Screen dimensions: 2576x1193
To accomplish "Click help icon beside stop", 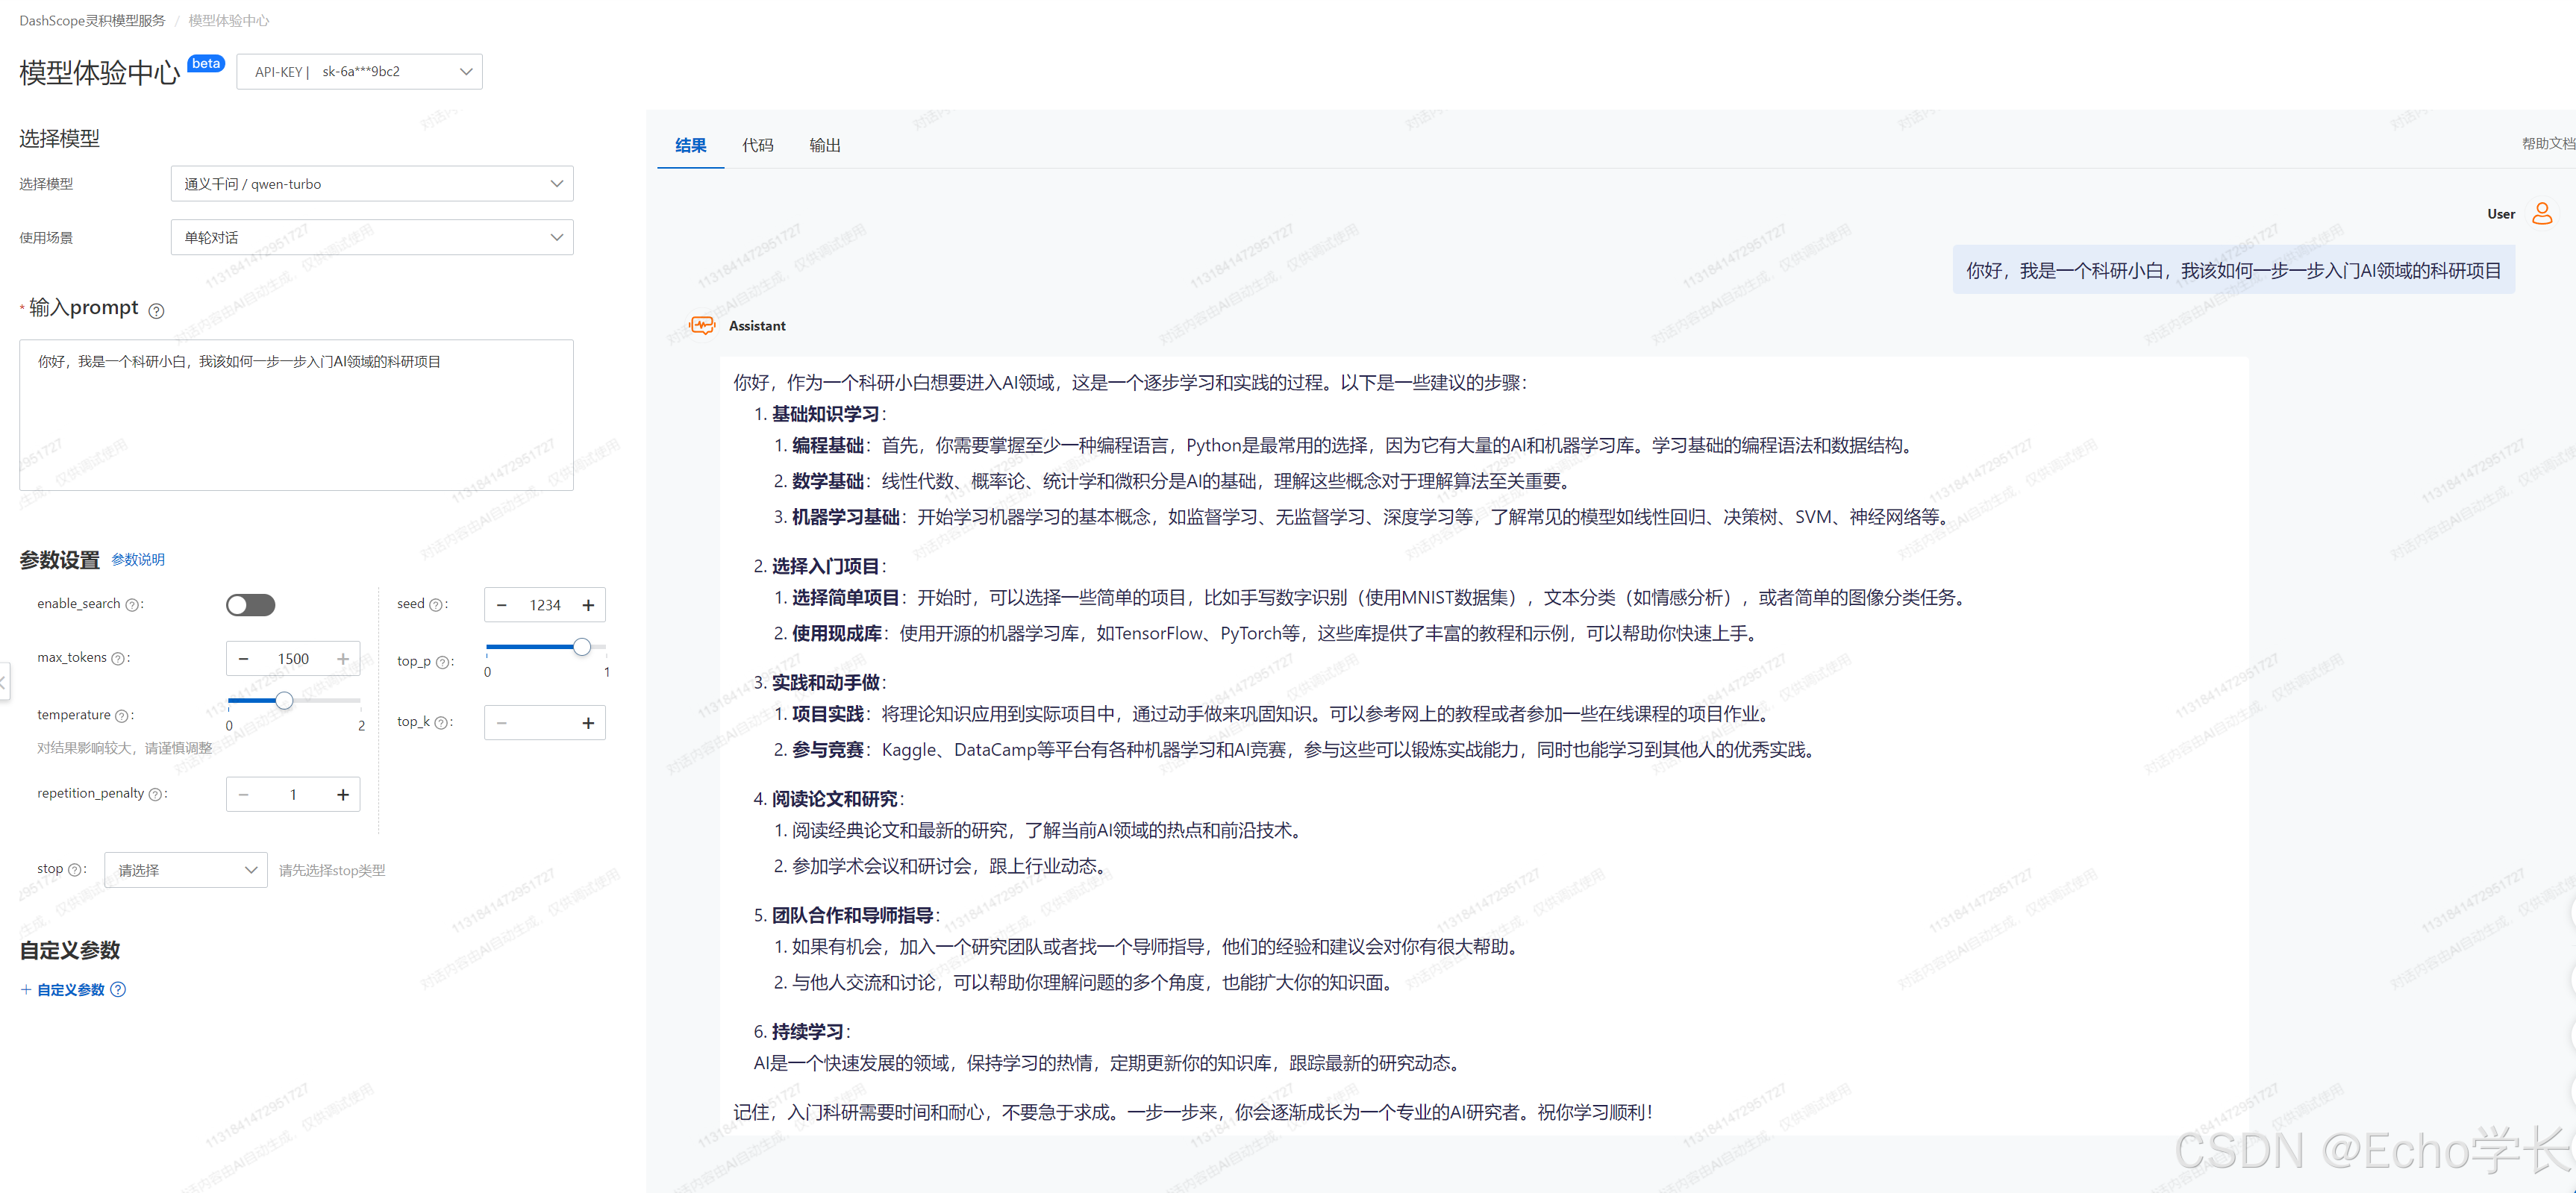I will pos(74,870).
